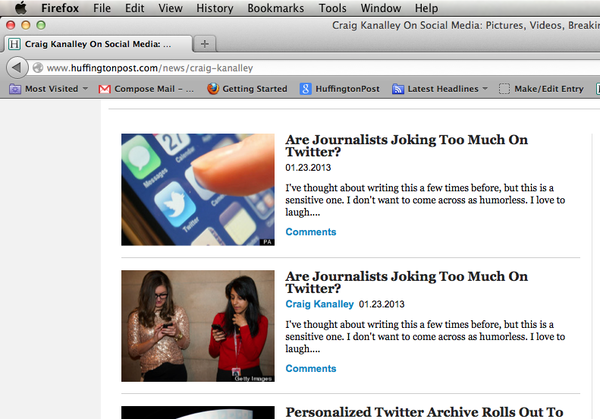Image resolution: width=600 pixels, height=419 pixels.
Task: Click the RSS feed icon for Latest Headlines
Action: click(x=398, y=89)
